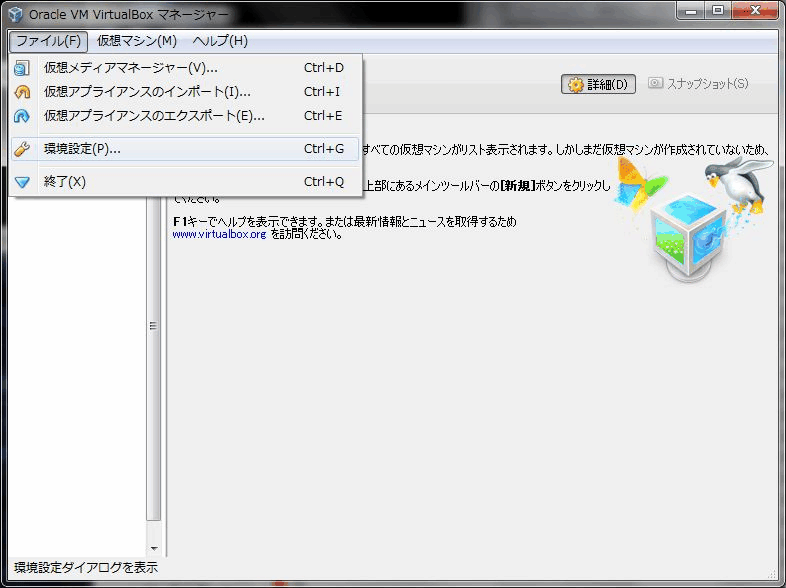Open the www.virtualbox.org link

219,234
